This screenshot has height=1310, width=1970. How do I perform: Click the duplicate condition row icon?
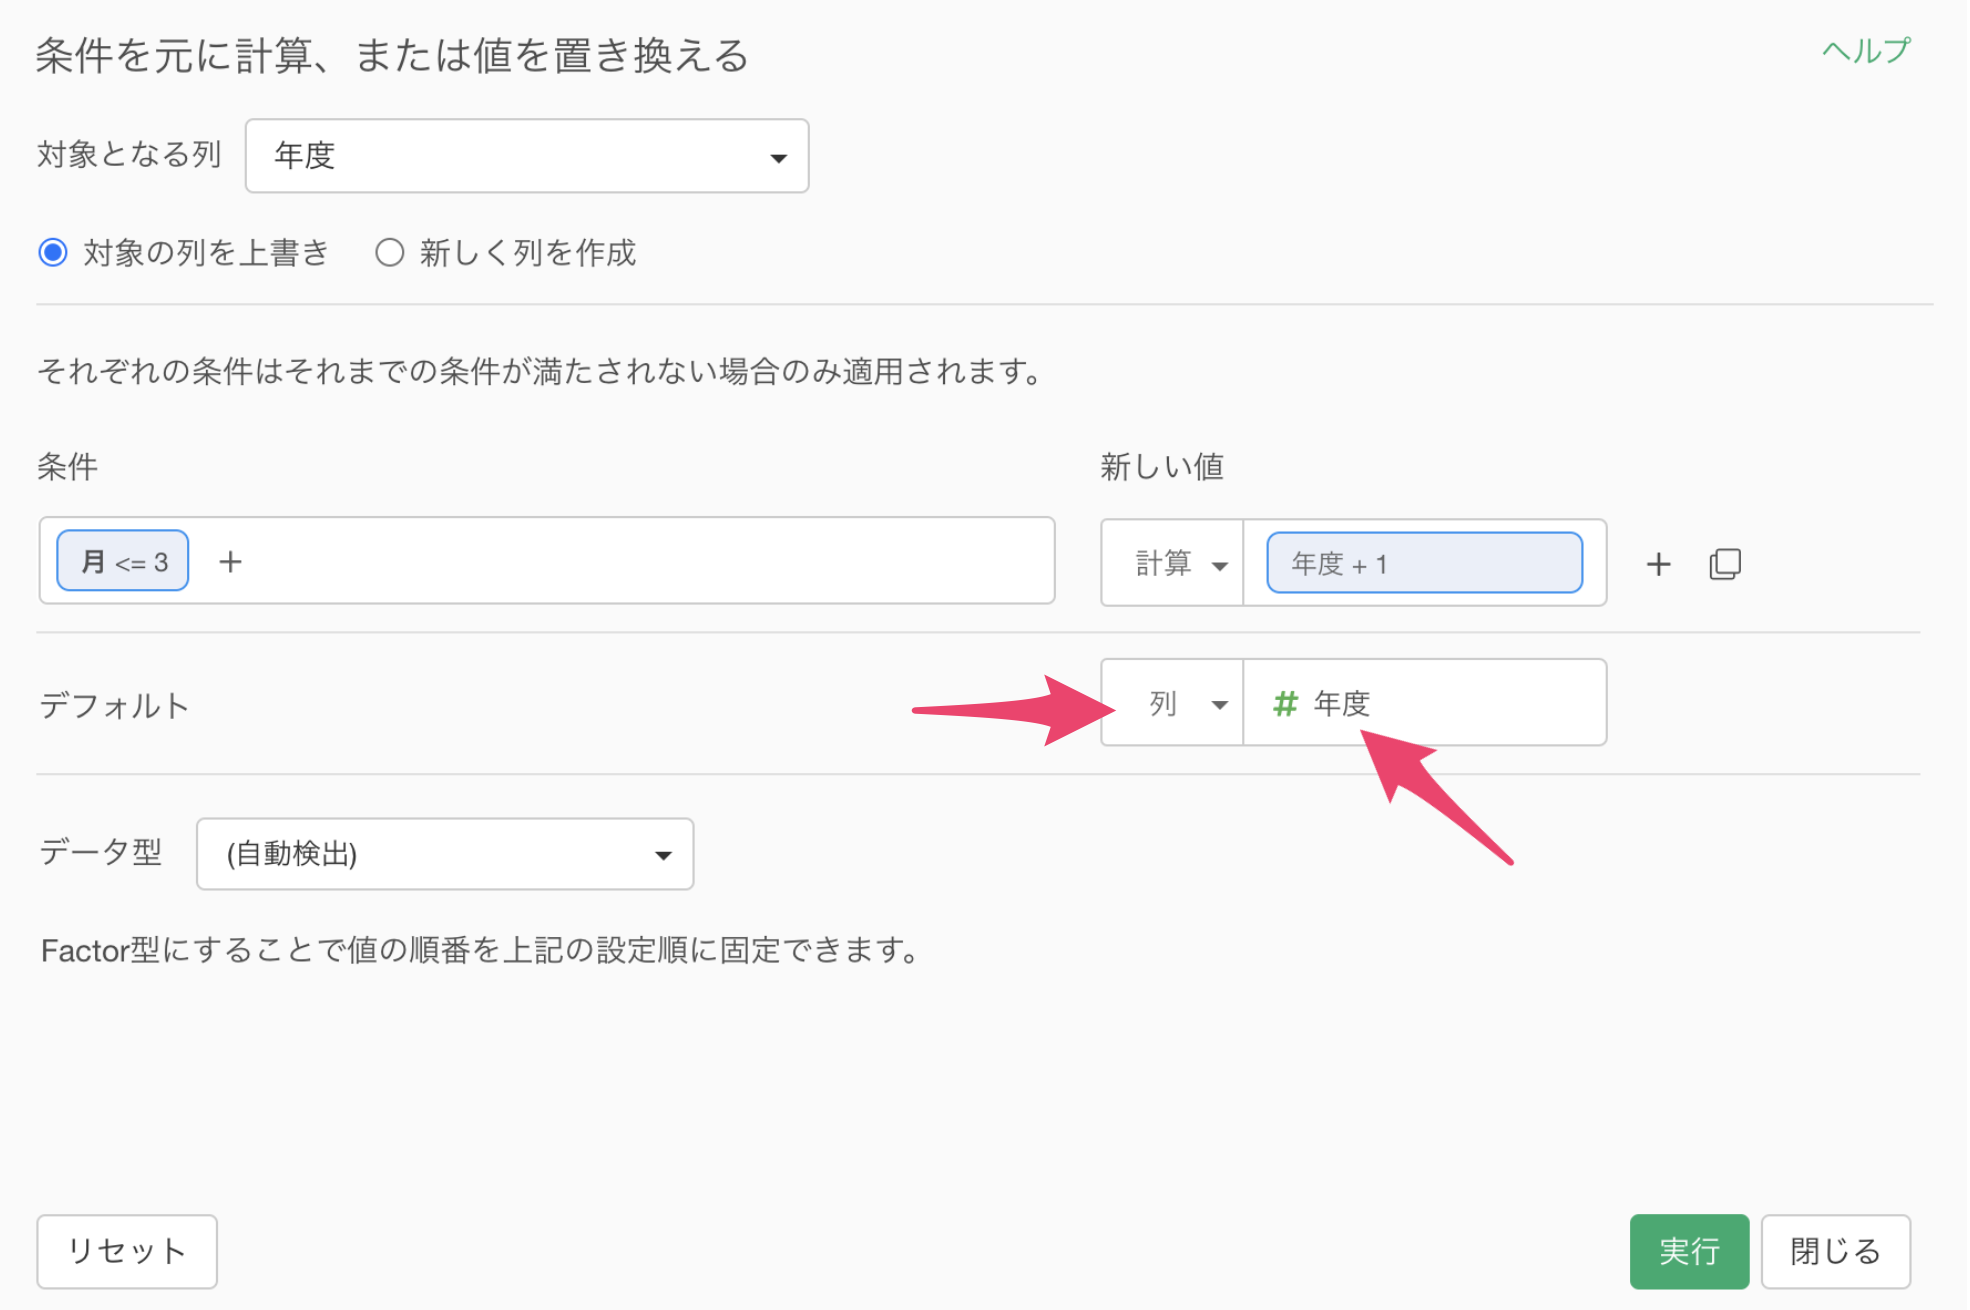[x=1725, y=564]
